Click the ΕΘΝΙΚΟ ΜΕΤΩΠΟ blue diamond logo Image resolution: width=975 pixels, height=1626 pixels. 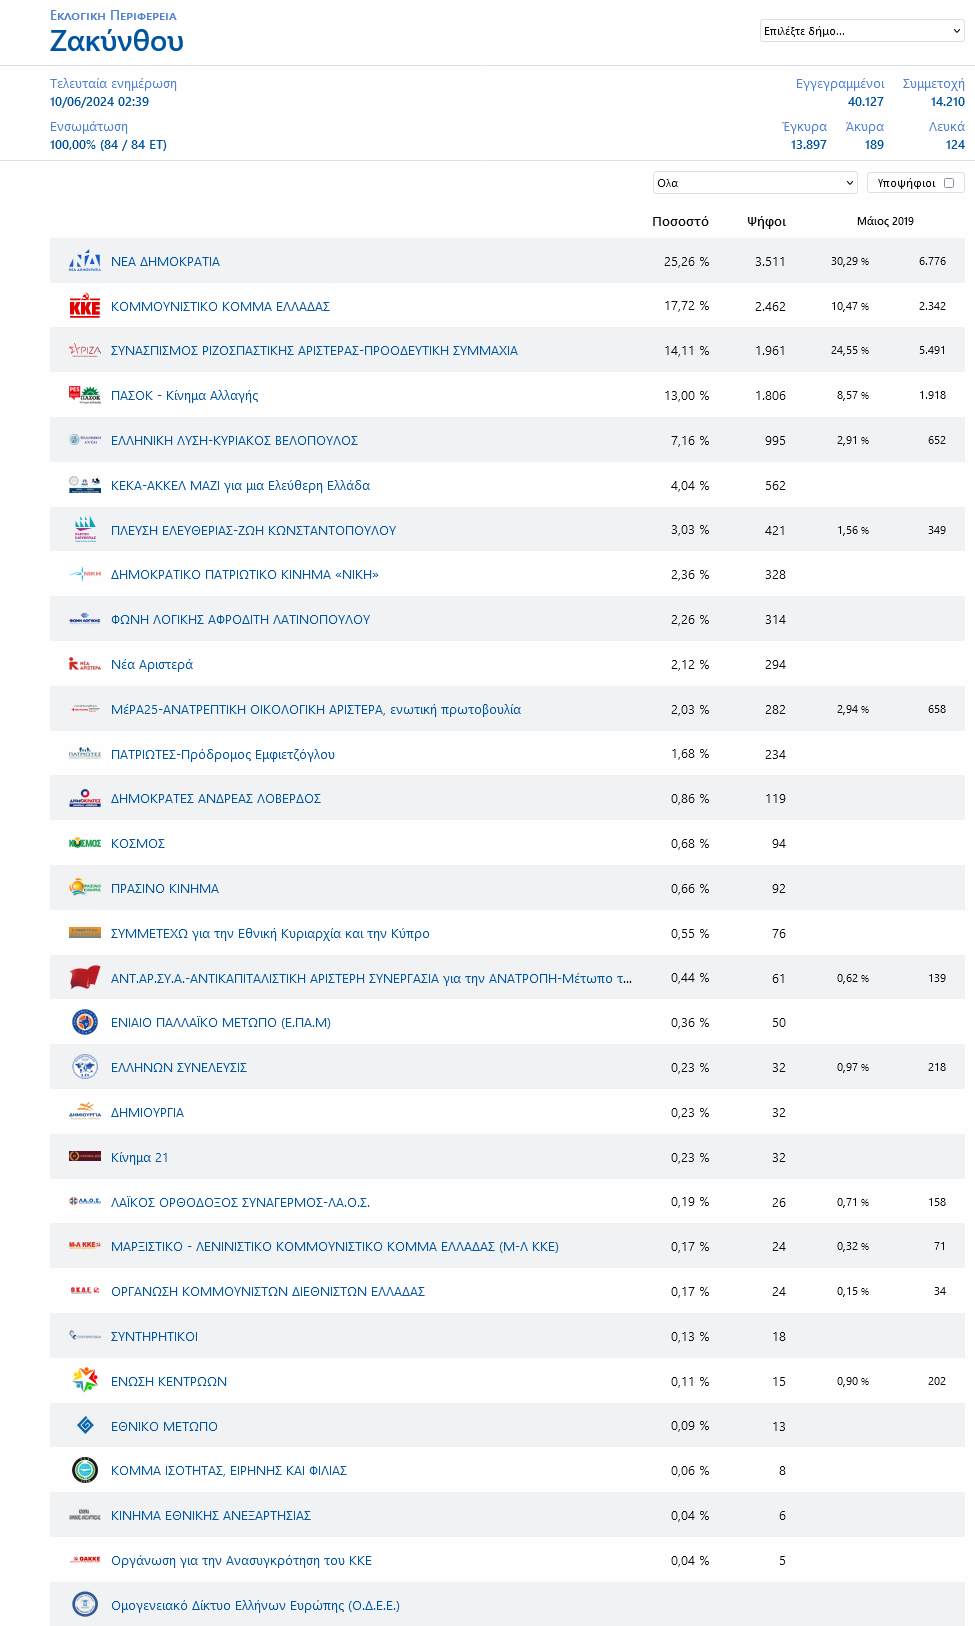tap(85, 1426)
